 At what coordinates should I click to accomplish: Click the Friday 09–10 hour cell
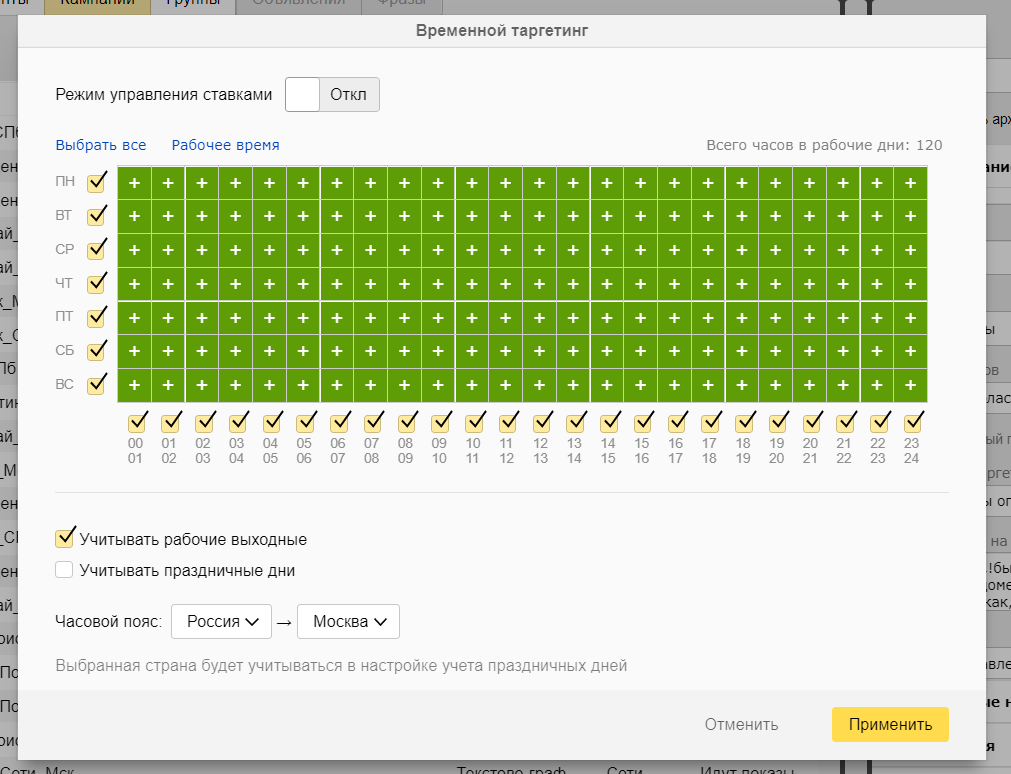438,318
